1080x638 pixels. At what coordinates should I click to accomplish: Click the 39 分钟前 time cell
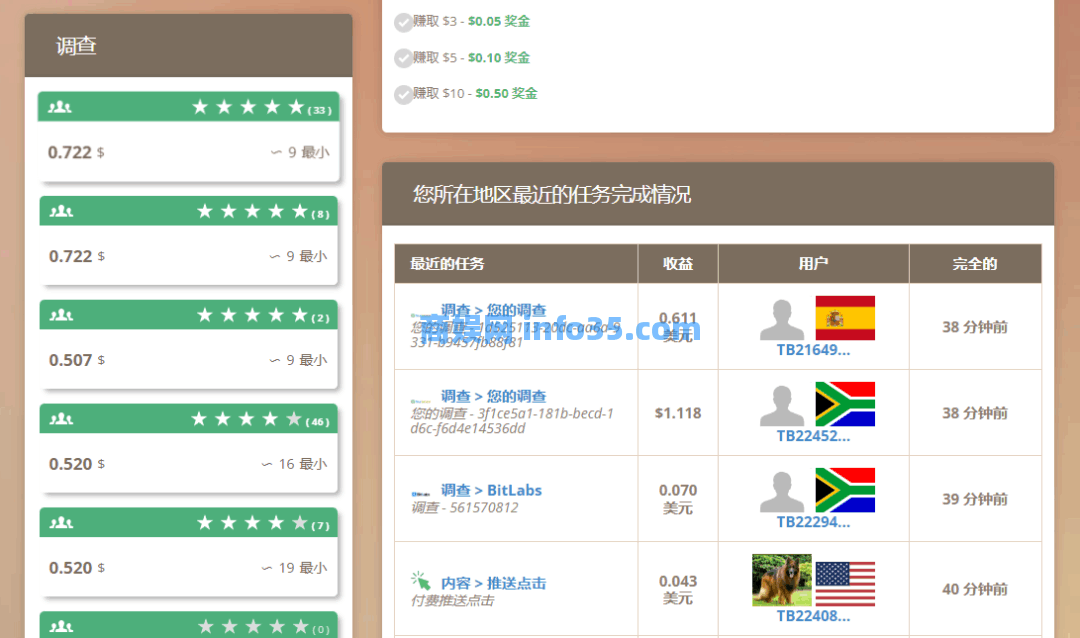click(975, 499)
